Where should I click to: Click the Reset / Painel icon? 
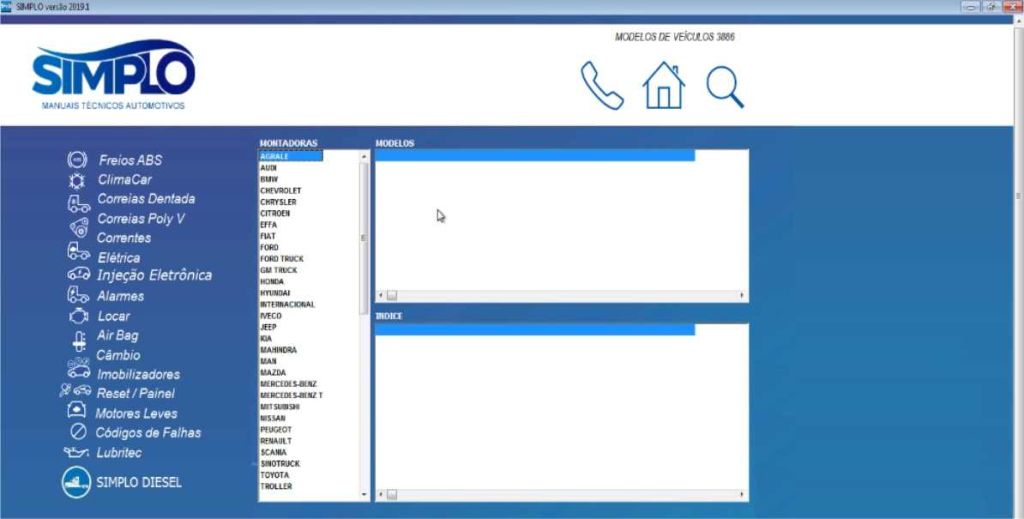click(75, 390)
